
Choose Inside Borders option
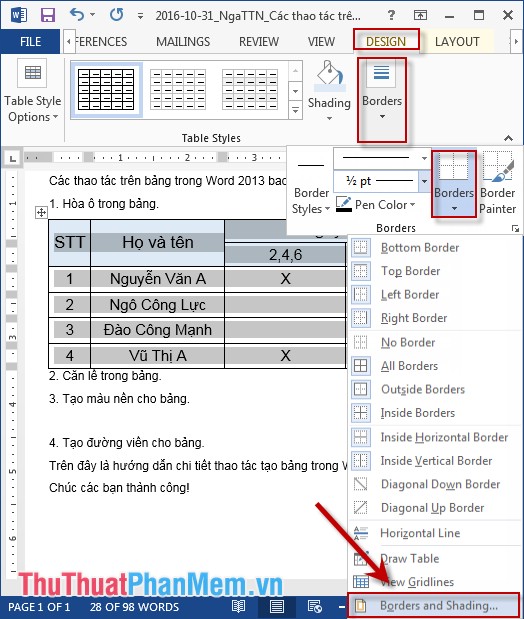(x=435, y=413)
